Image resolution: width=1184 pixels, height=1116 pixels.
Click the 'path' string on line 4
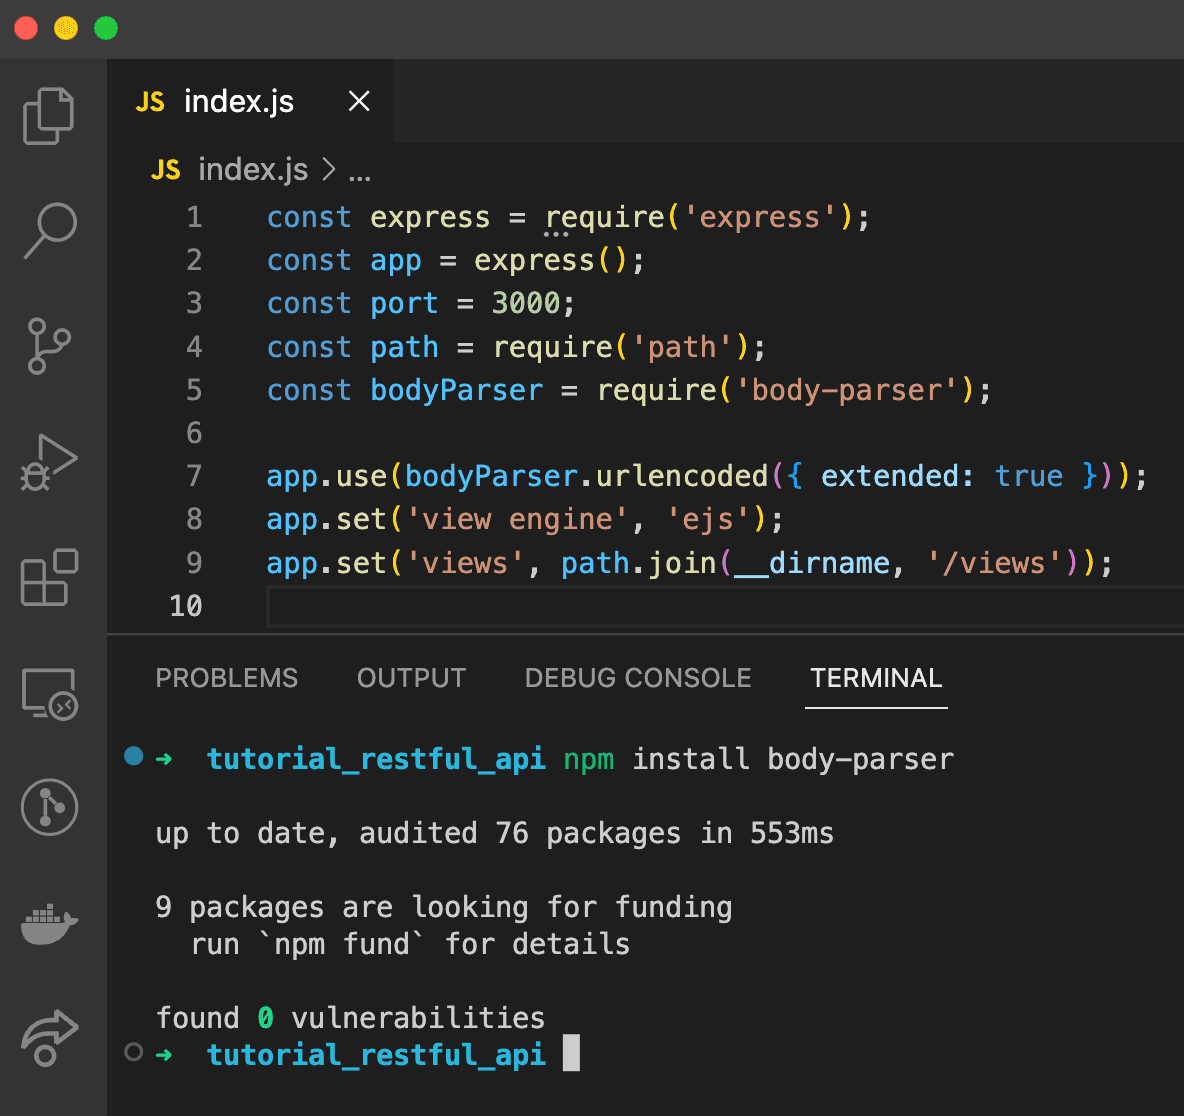coord(682,347)
